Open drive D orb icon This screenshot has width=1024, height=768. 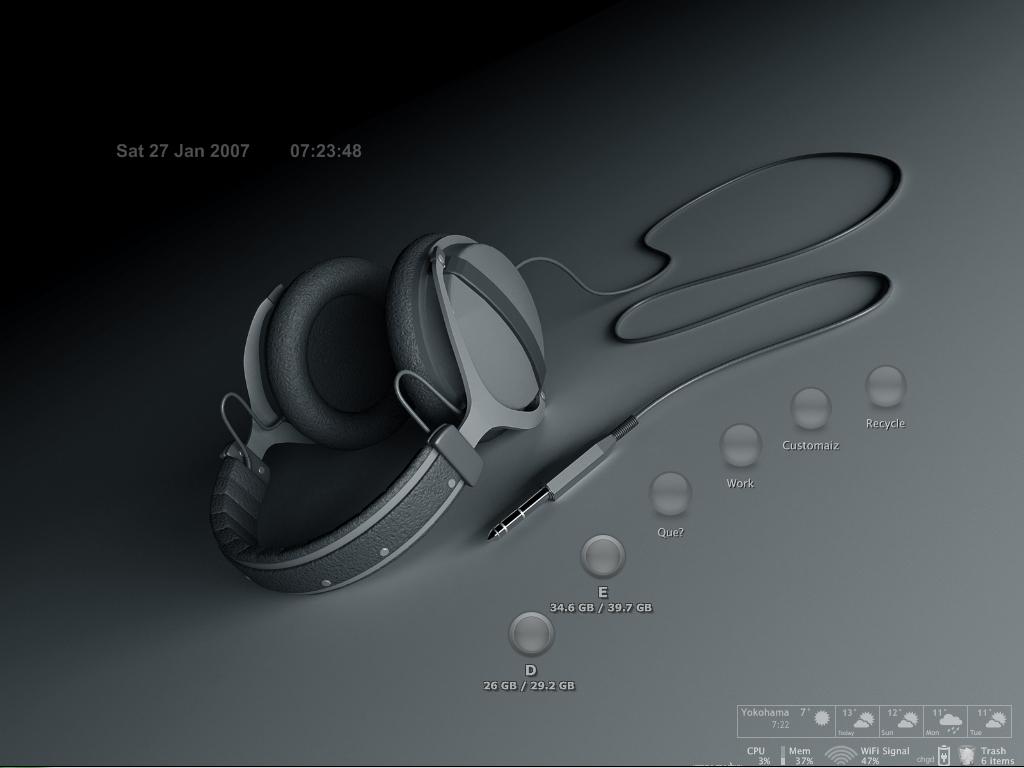531,633
